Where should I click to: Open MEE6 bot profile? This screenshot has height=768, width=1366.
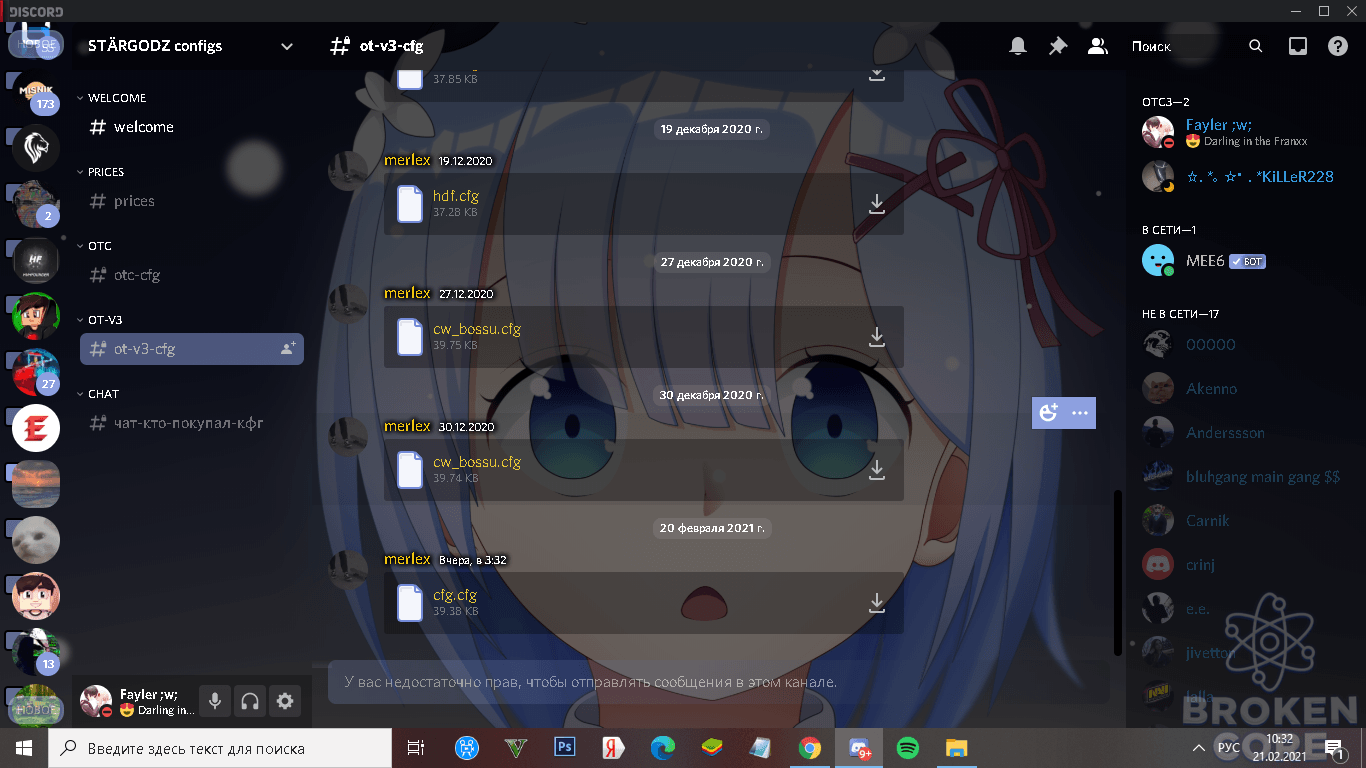point(1240,261)
